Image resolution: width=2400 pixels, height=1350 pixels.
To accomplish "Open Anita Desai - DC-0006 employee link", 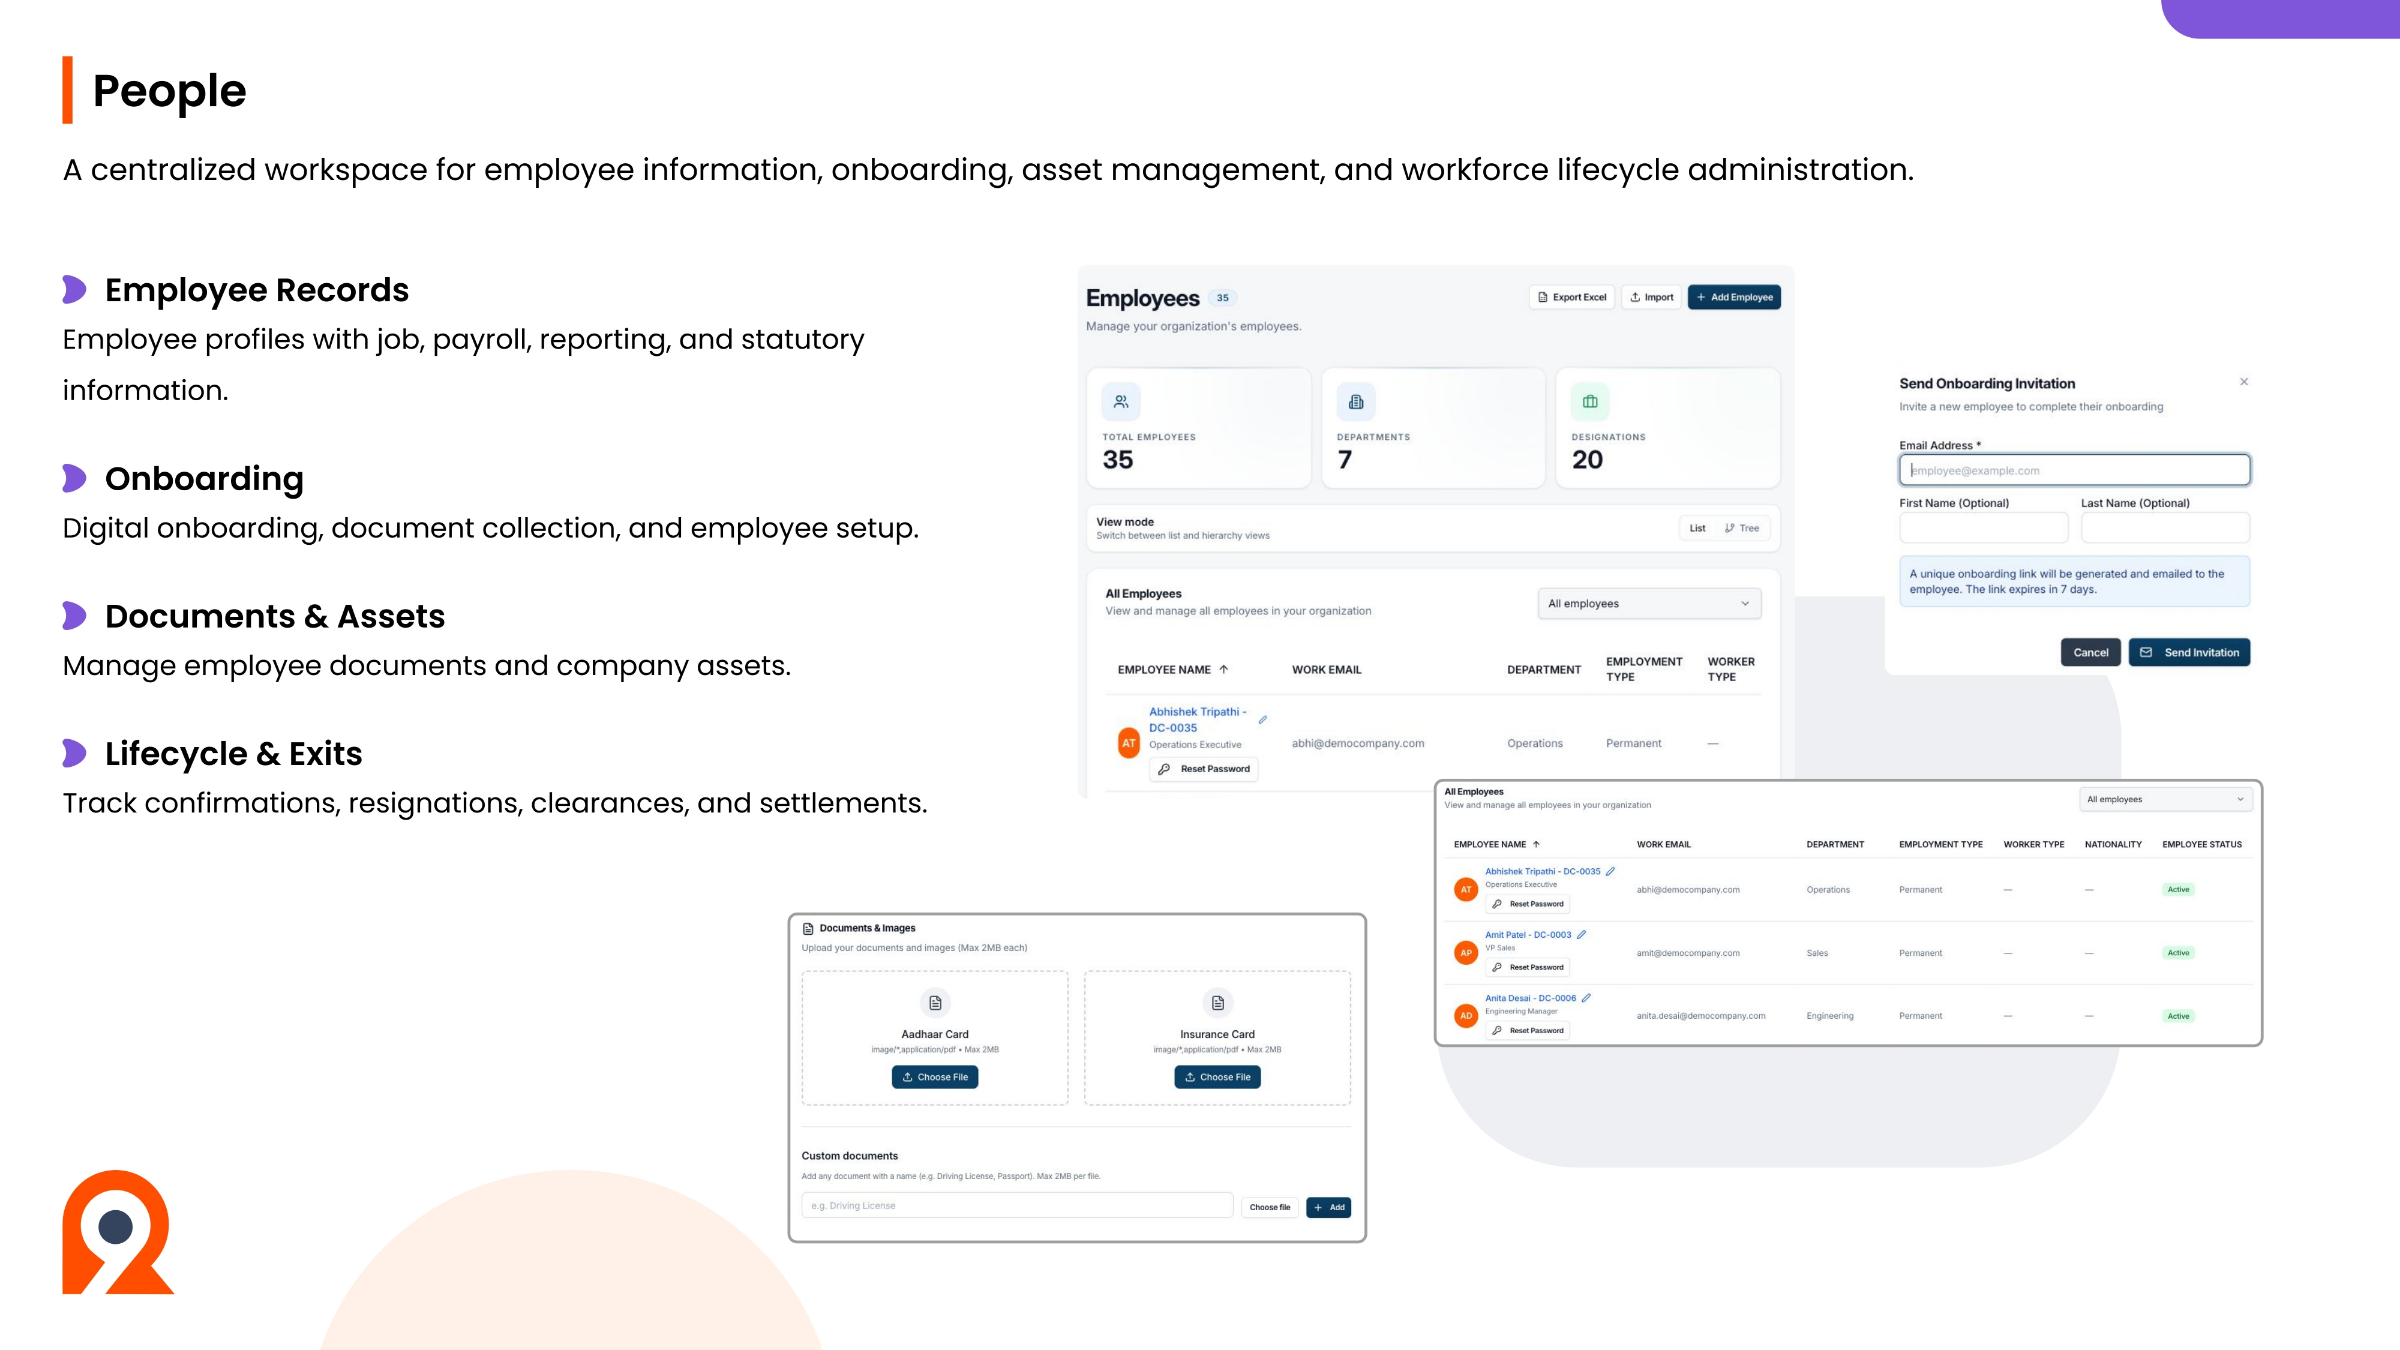I will [1530, 998].
